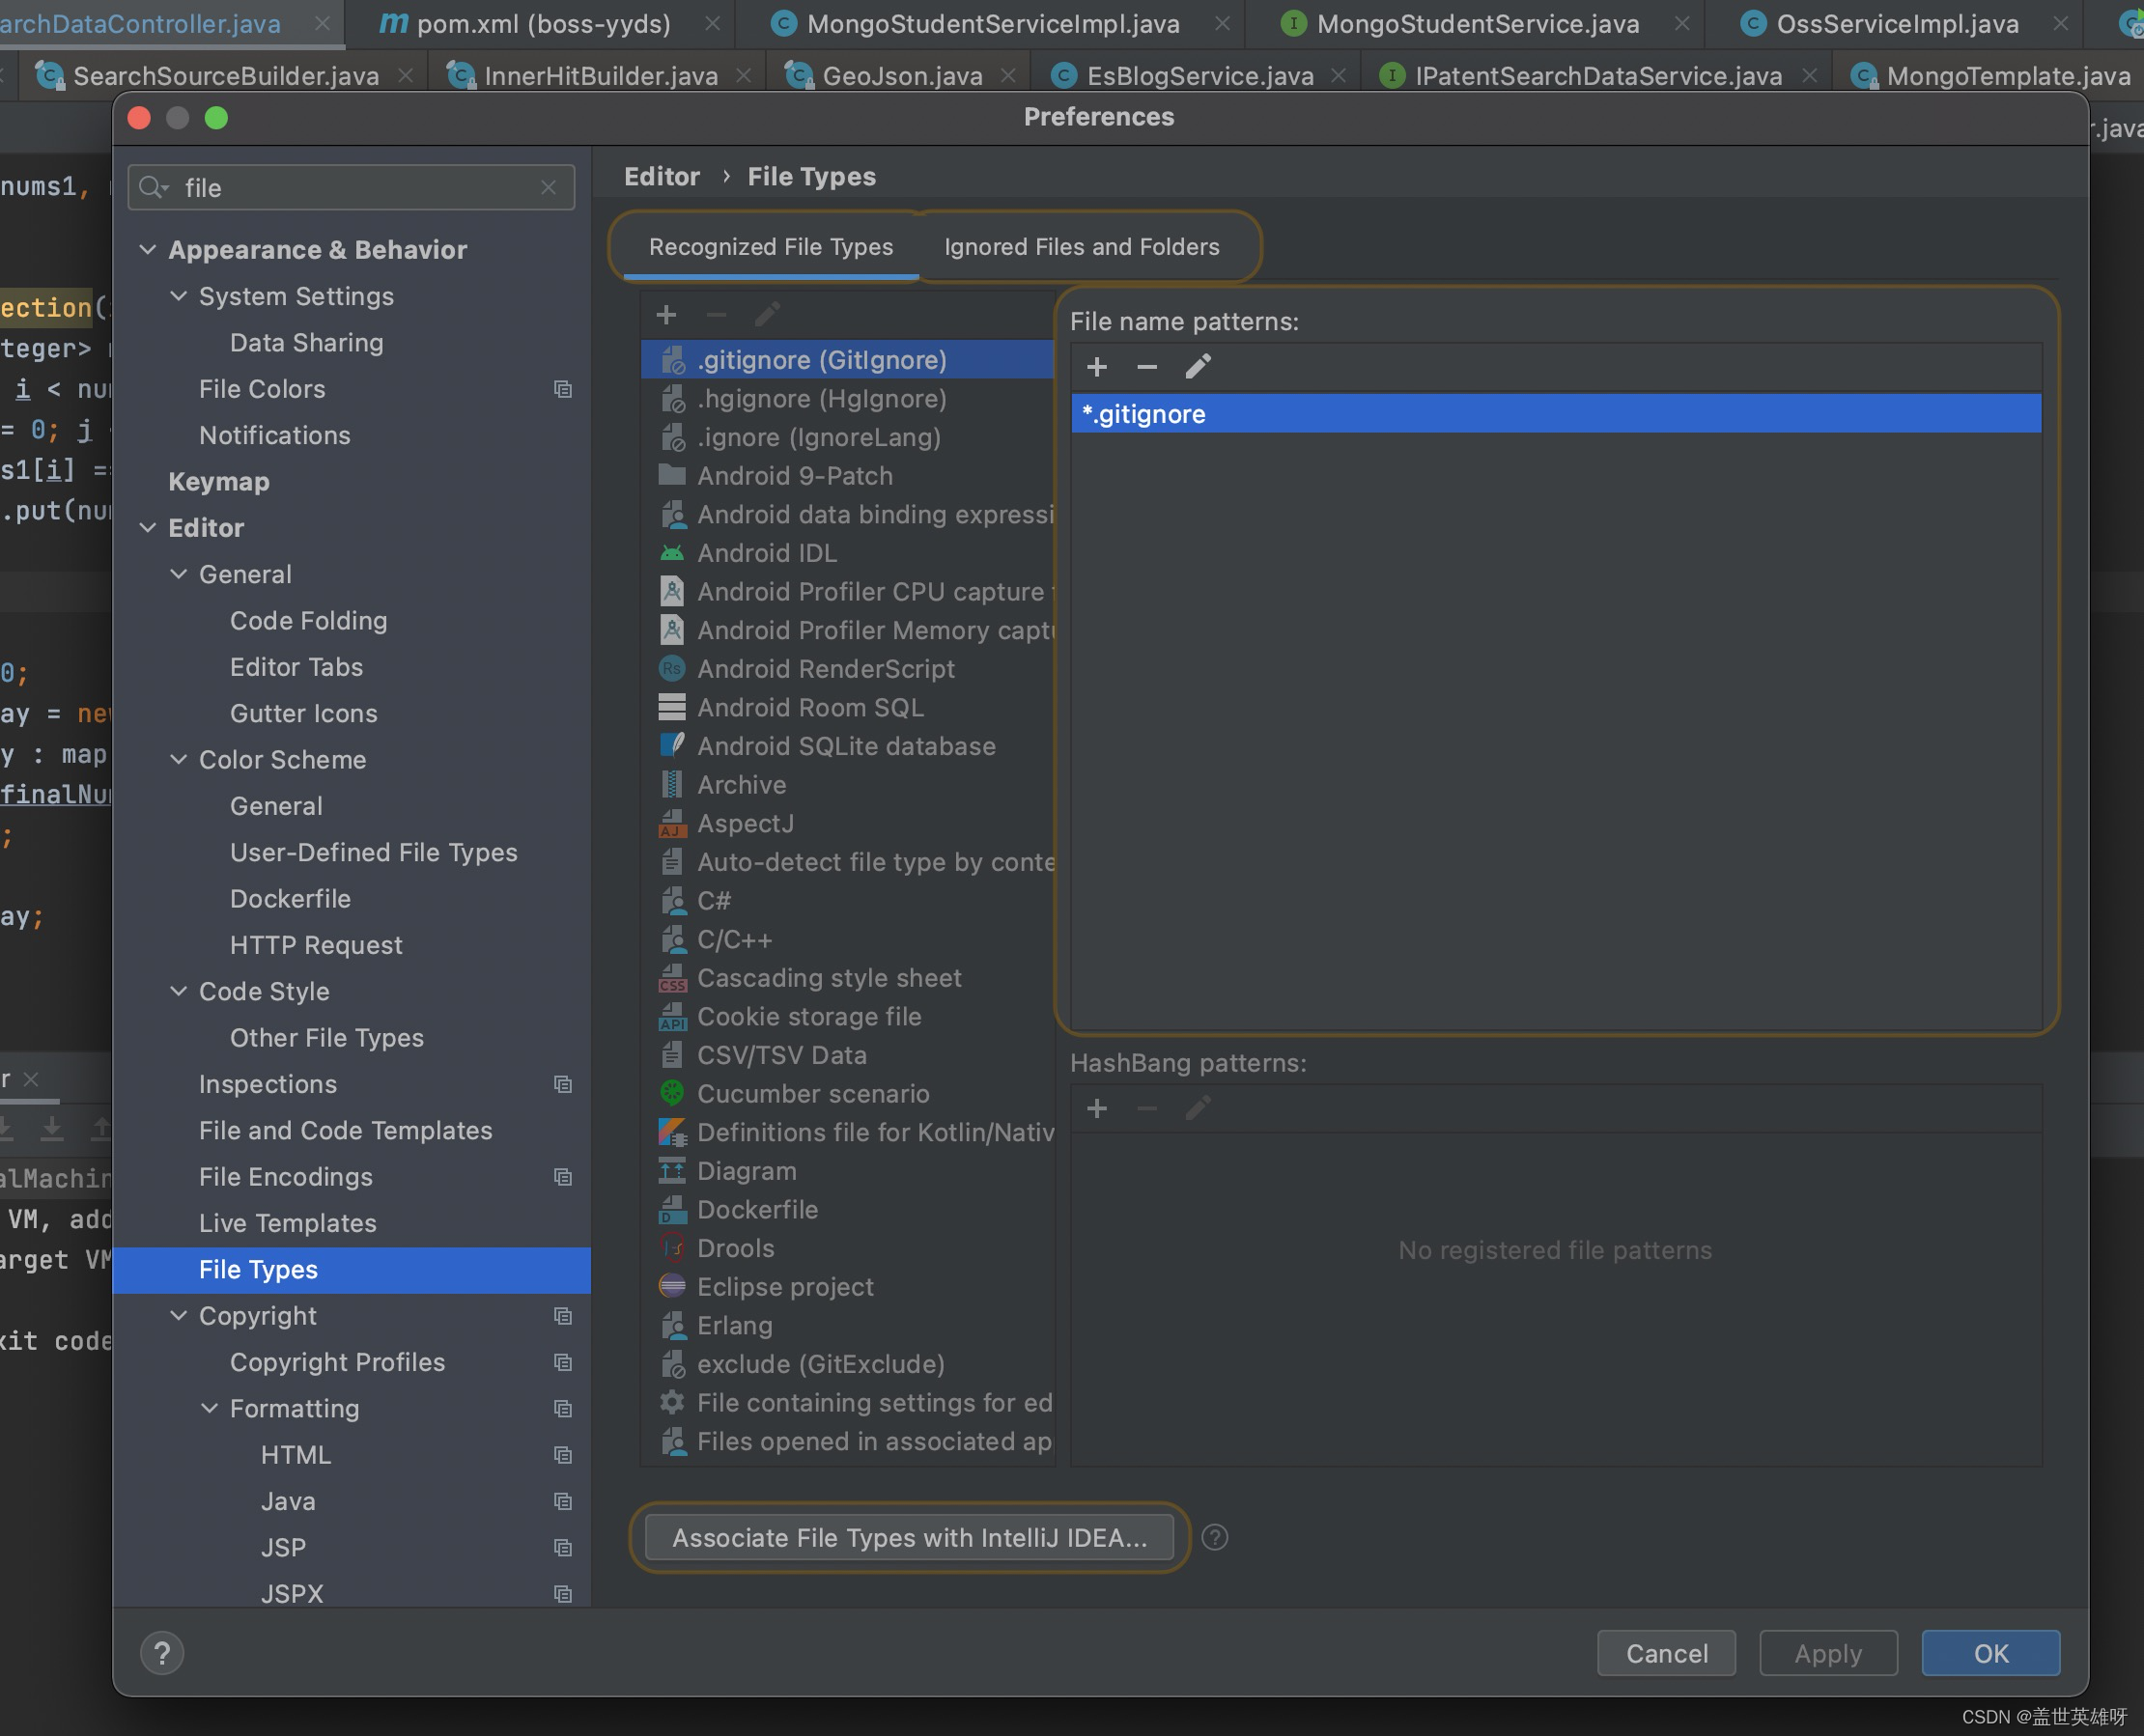Expand the Editor section in sidebar

point(149,526)
